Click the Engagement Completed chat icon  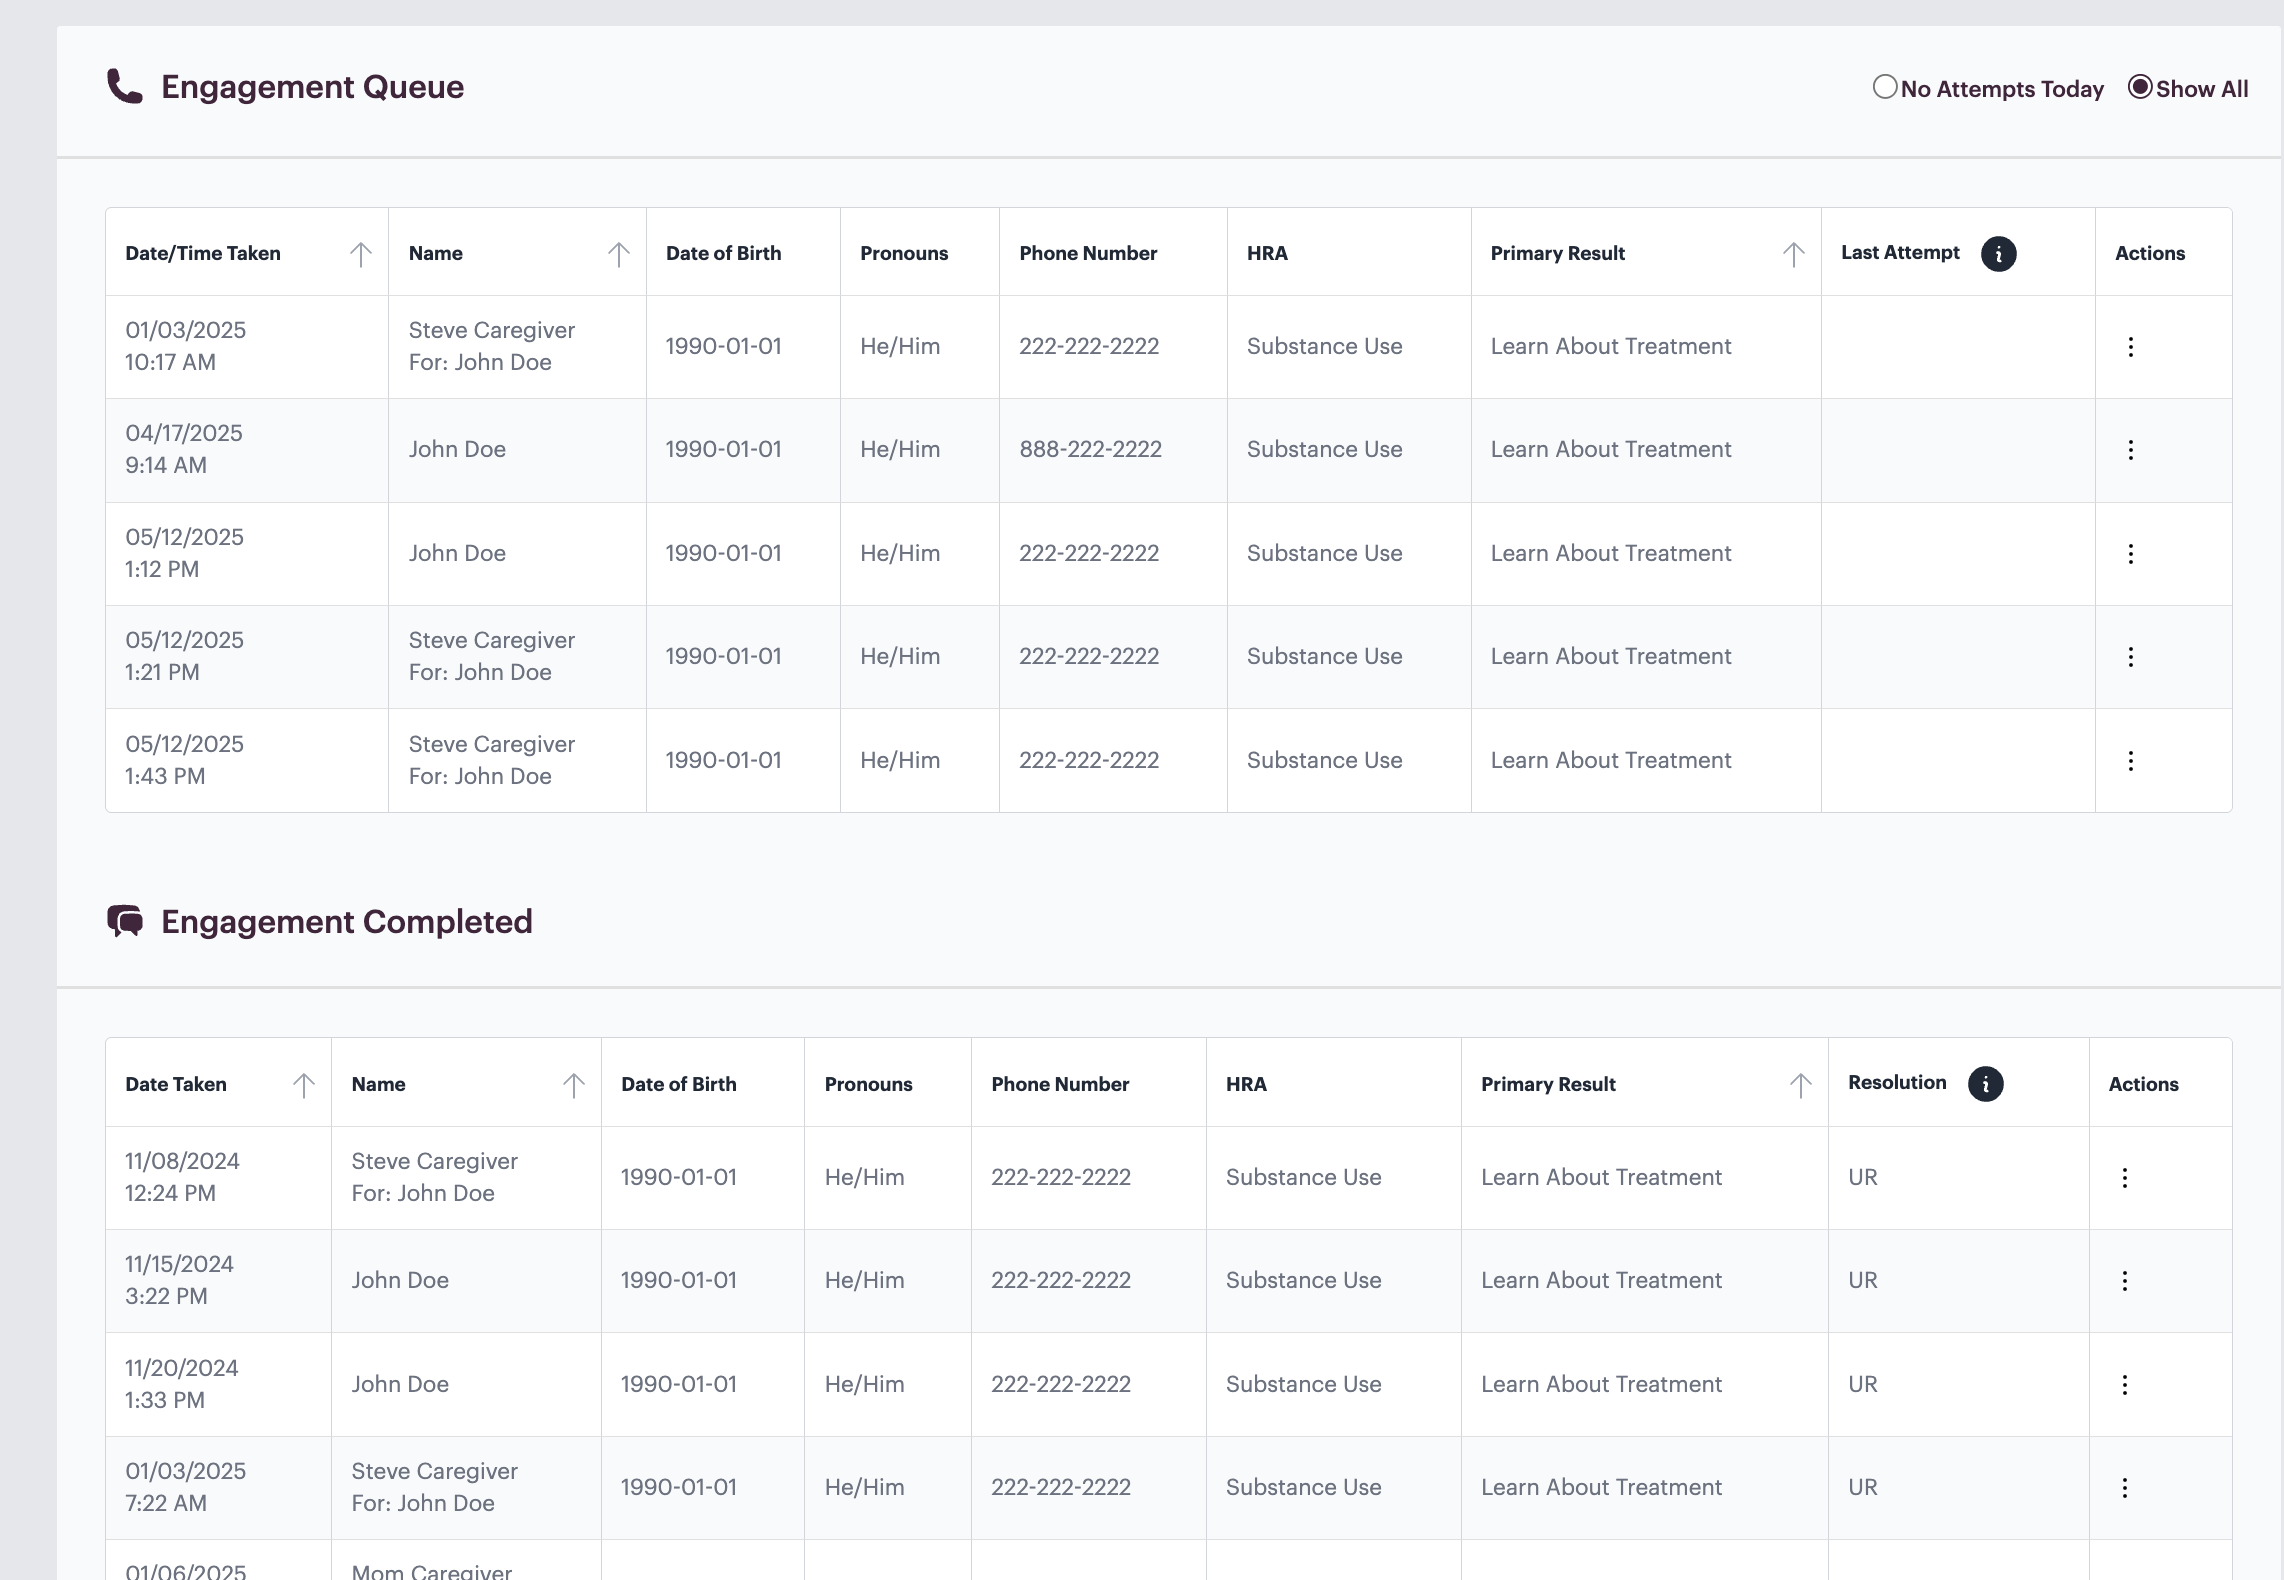click(x=125, y=921)
